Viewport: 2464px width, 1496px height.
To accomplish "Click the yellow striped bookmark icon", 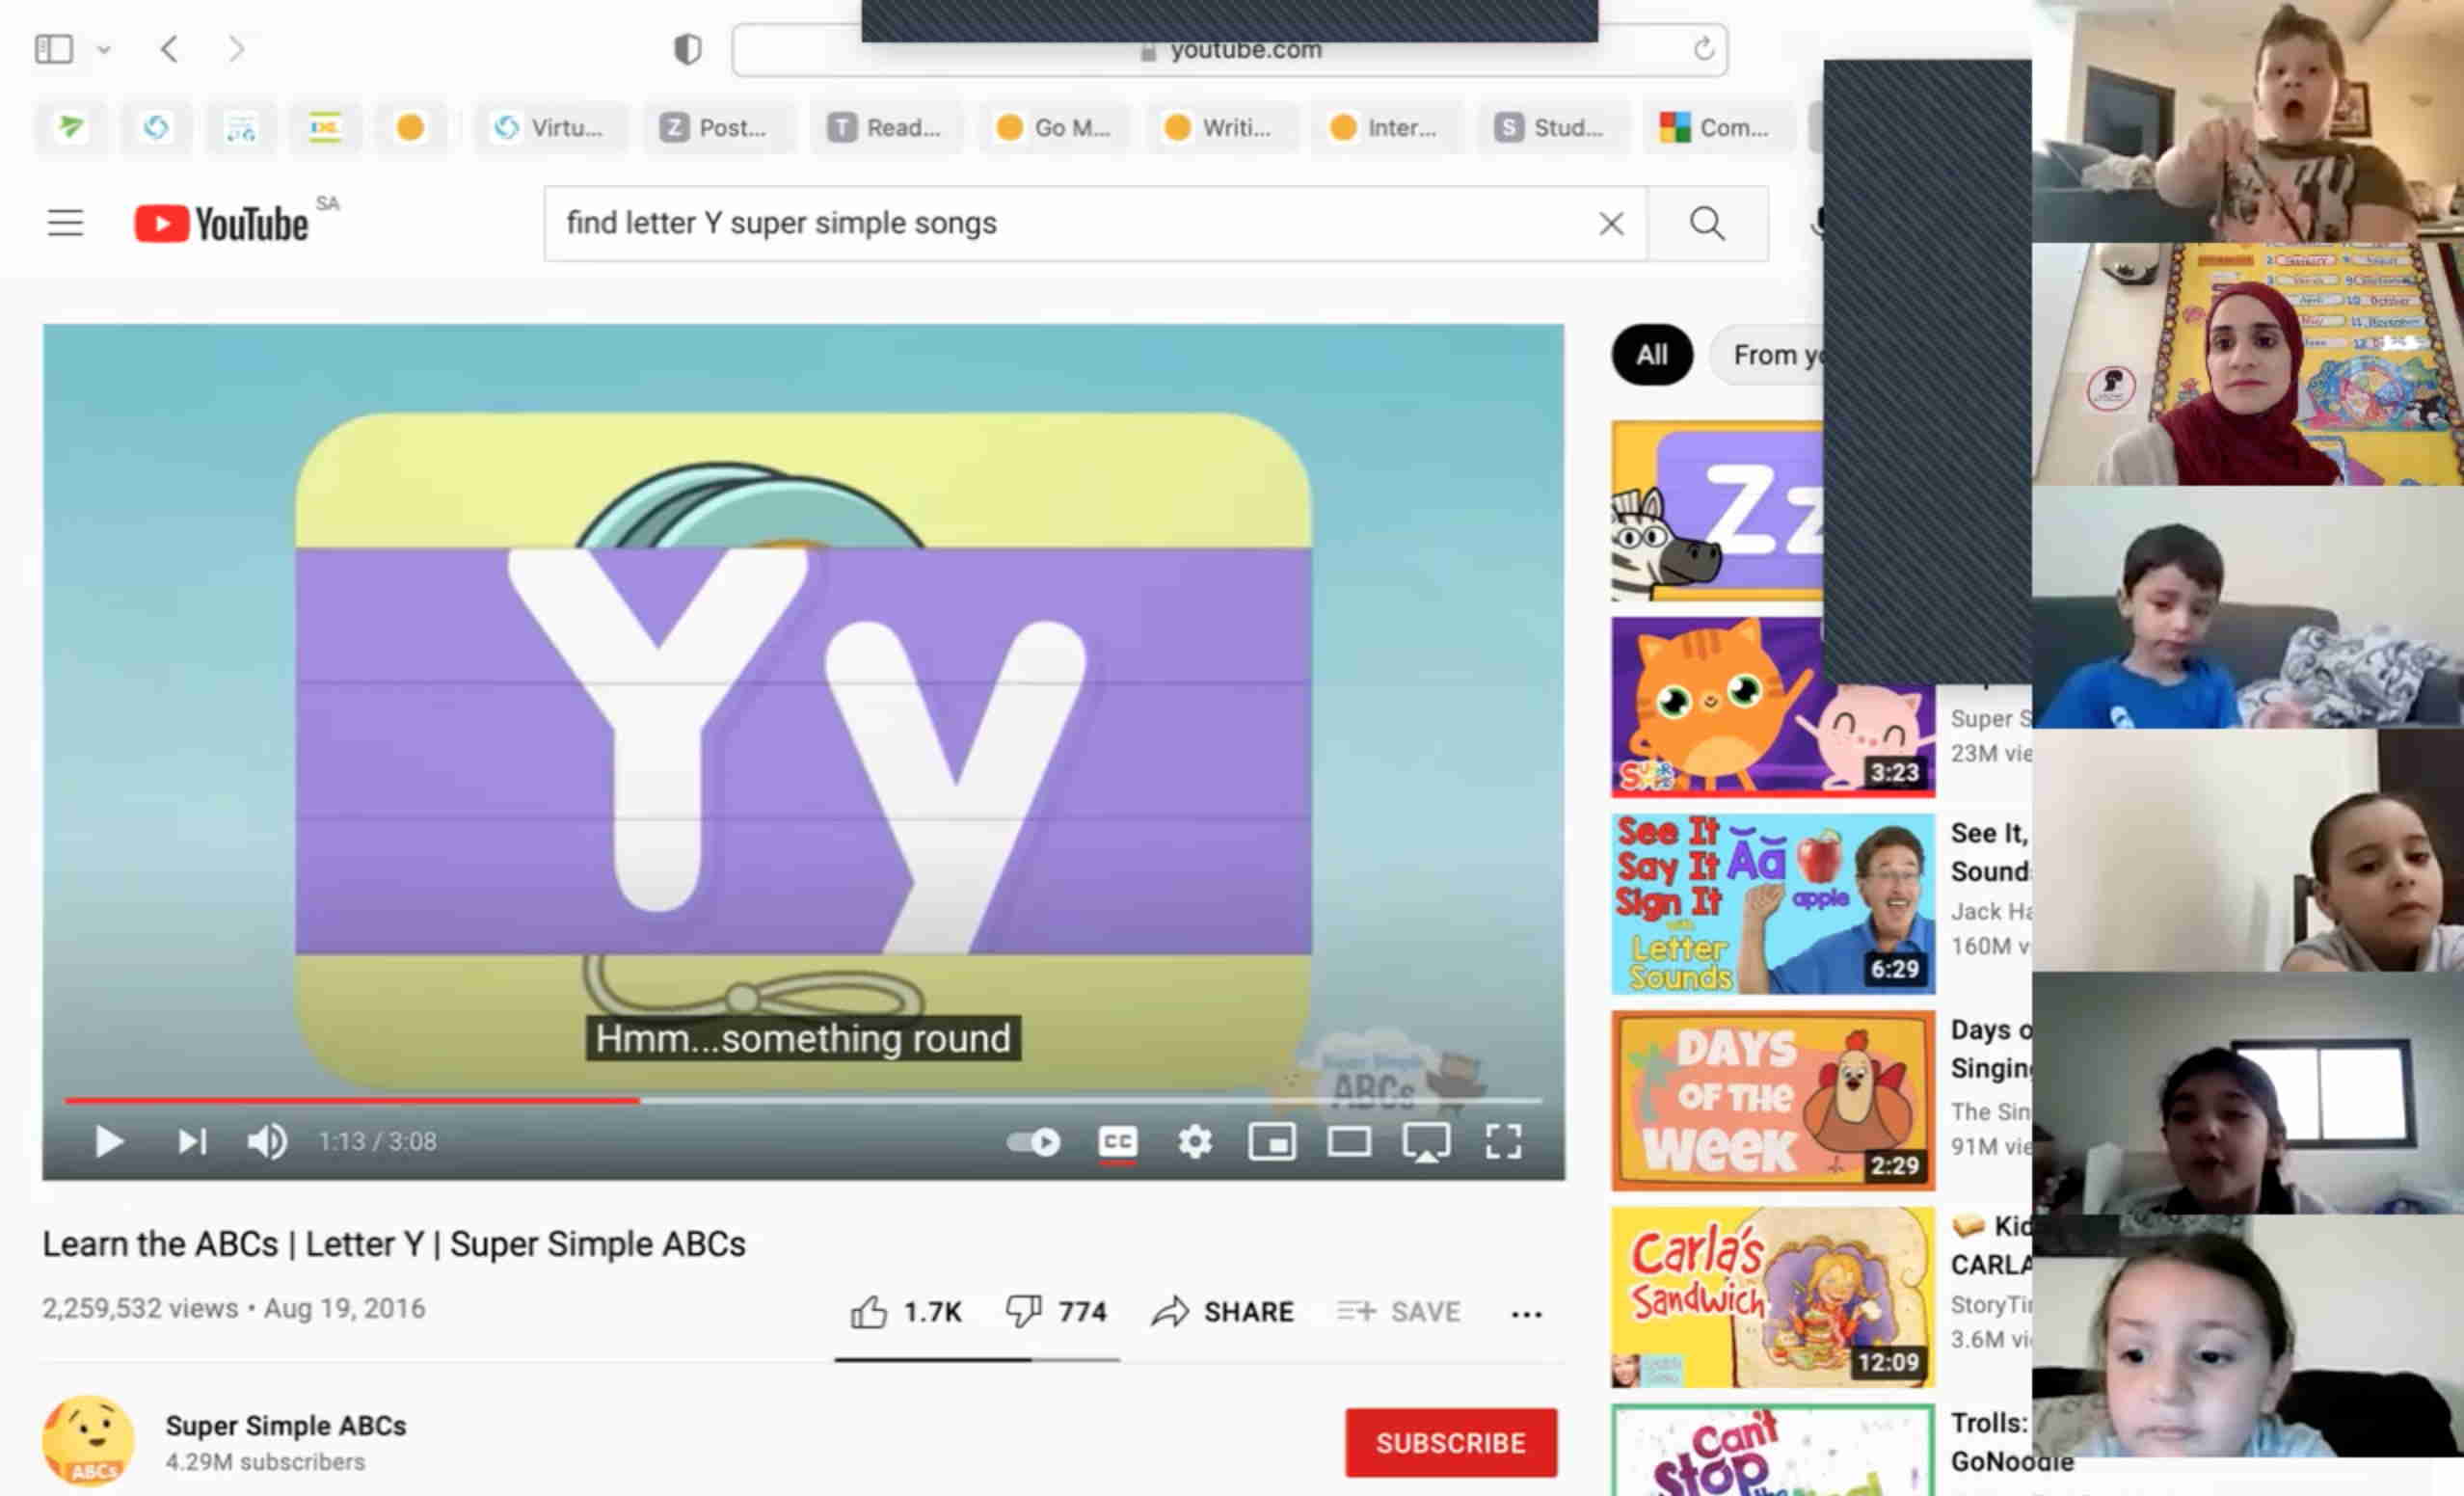I will tap(325, 127).
